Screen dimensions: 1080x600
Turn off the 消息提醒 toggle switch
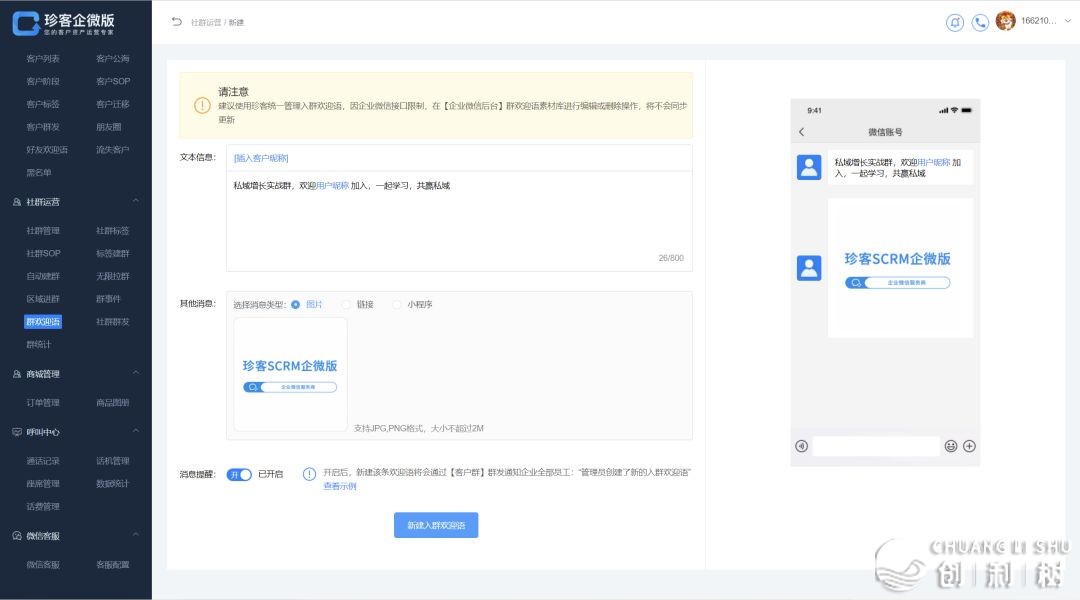click(x=239, y=474)
